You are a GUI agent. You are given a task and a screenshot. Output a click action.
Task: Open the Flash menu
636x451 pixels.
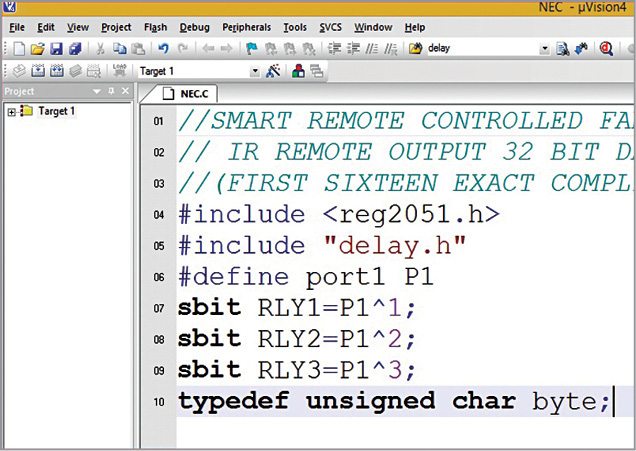coord(155,27)
